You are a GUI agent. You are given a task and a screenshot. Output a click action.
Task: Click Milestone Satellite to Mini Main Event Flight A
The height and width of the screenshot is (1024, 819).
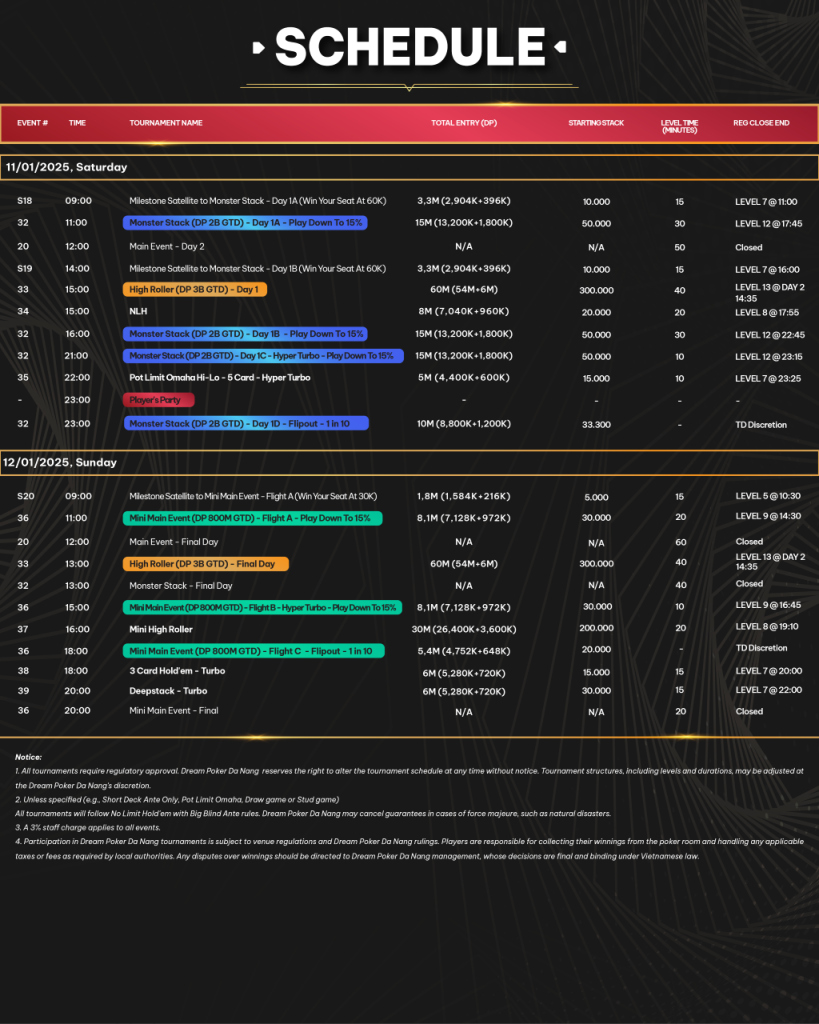[x=253, y=496]
